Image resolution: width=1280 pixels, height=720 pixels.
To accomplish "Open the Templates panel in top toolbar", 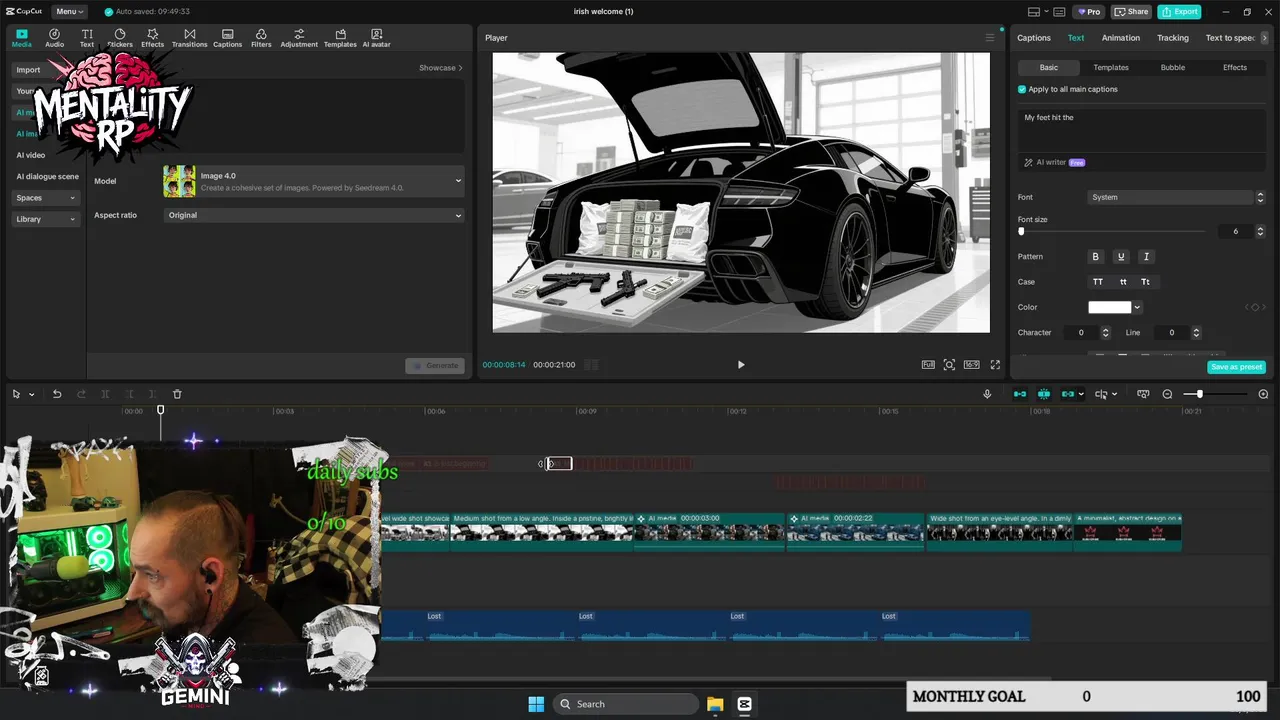I will 340,38.
